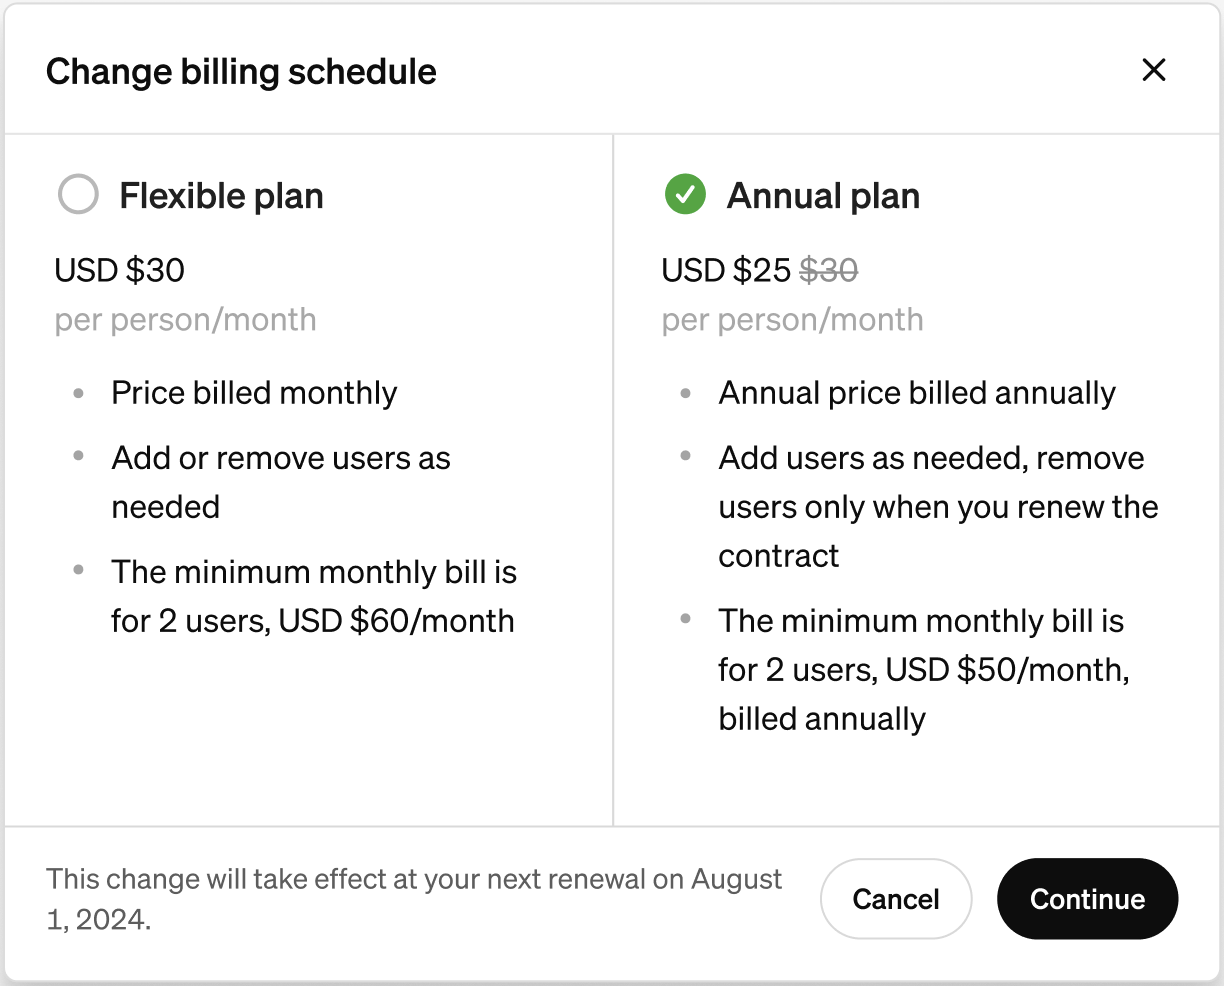Click the Change billing schedule title

pos(241,71)
